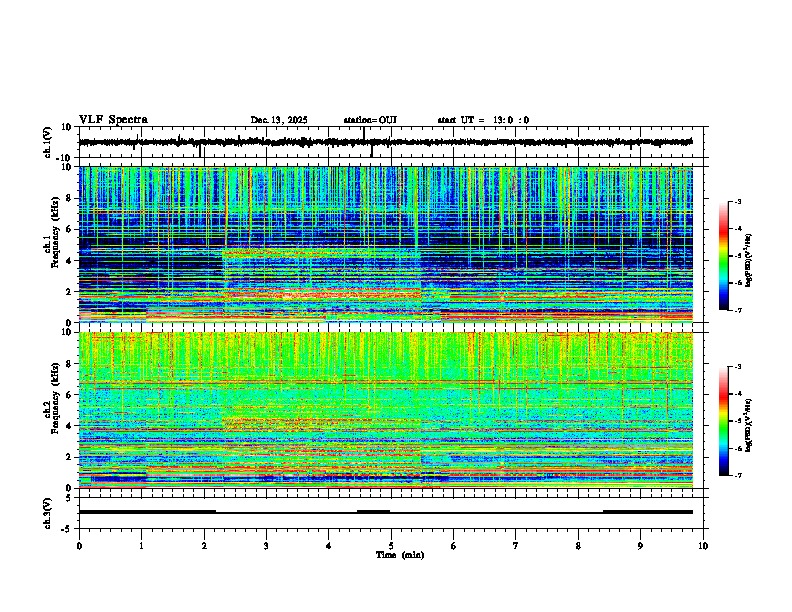Screen dimensions: 792x612
Task: Click the "-3" label on ch.2 color bar
Action: [738, 367]
